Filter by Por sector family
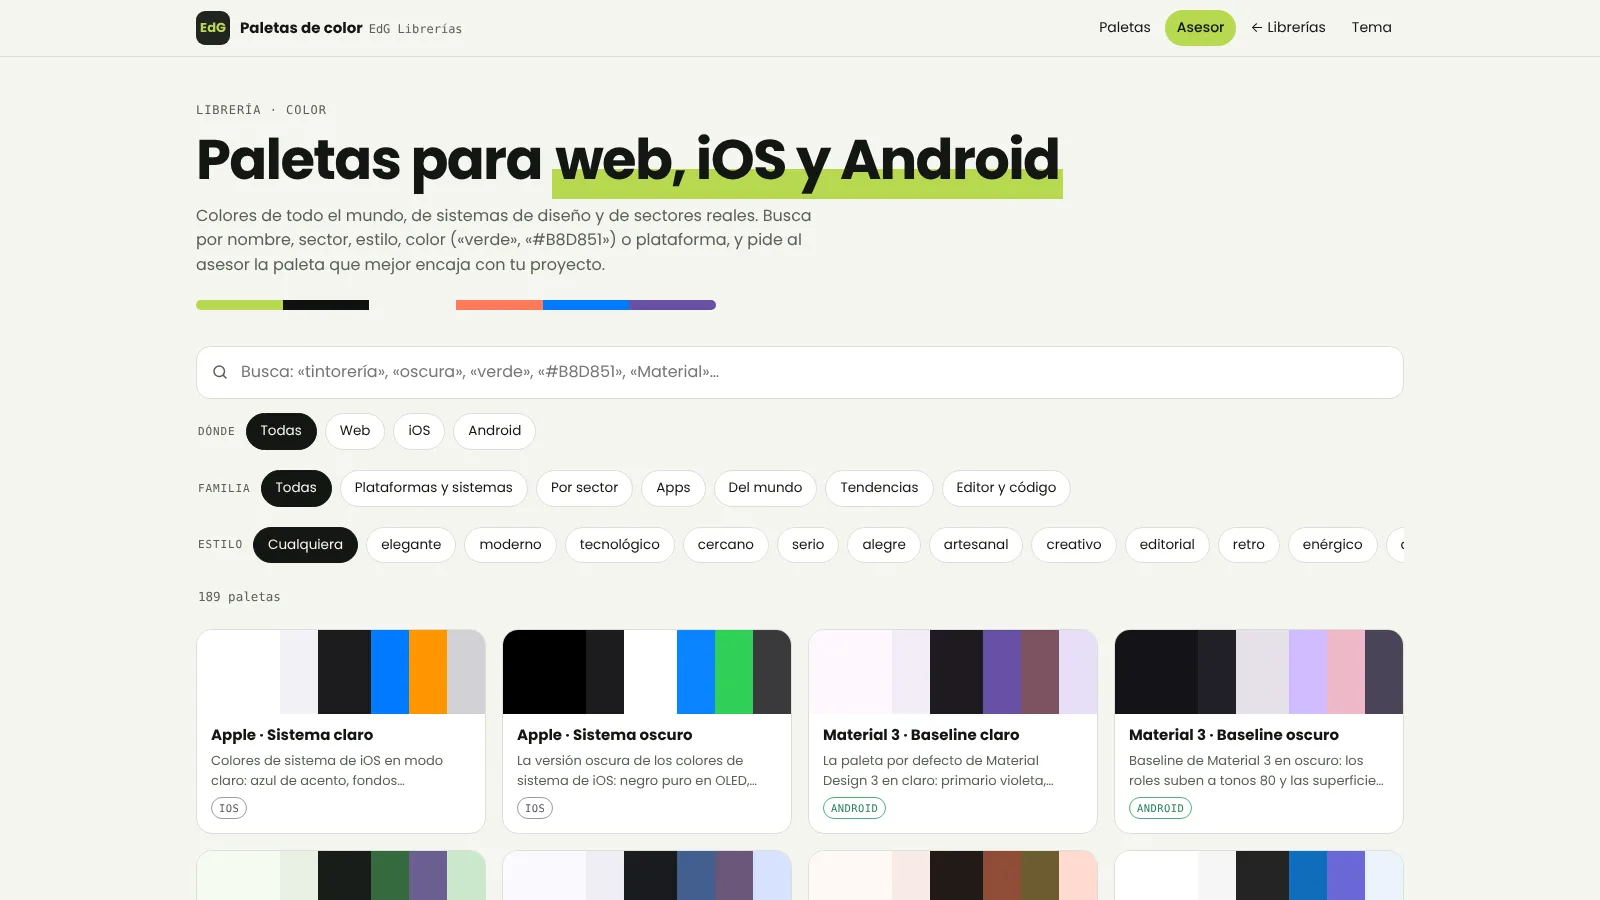Image resolution: width=1600 pixels, height=900 pixels. pyautogui.click(x=584, y=488)
